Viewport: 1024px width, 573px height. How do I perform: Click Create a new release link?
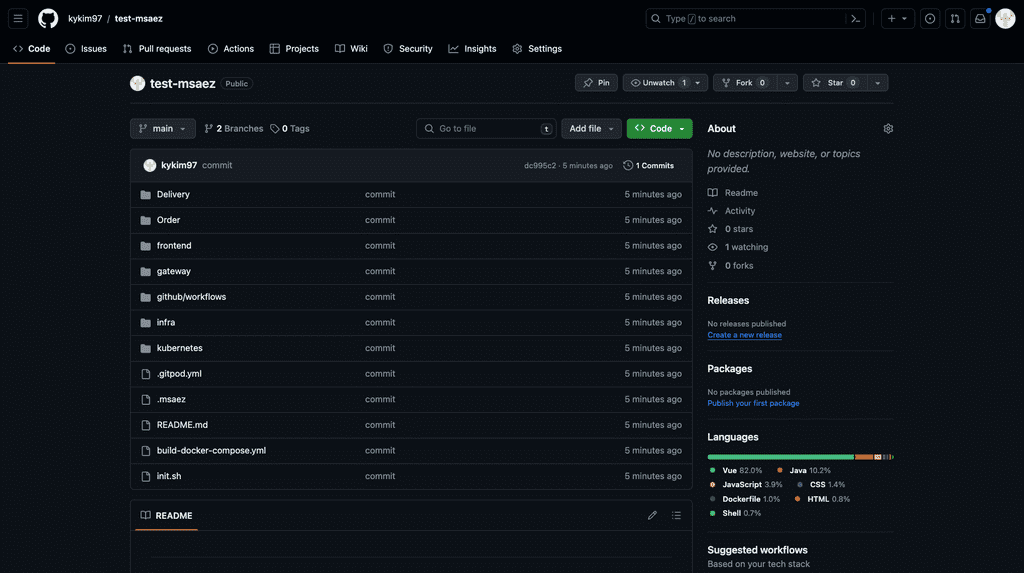(744, 335)
